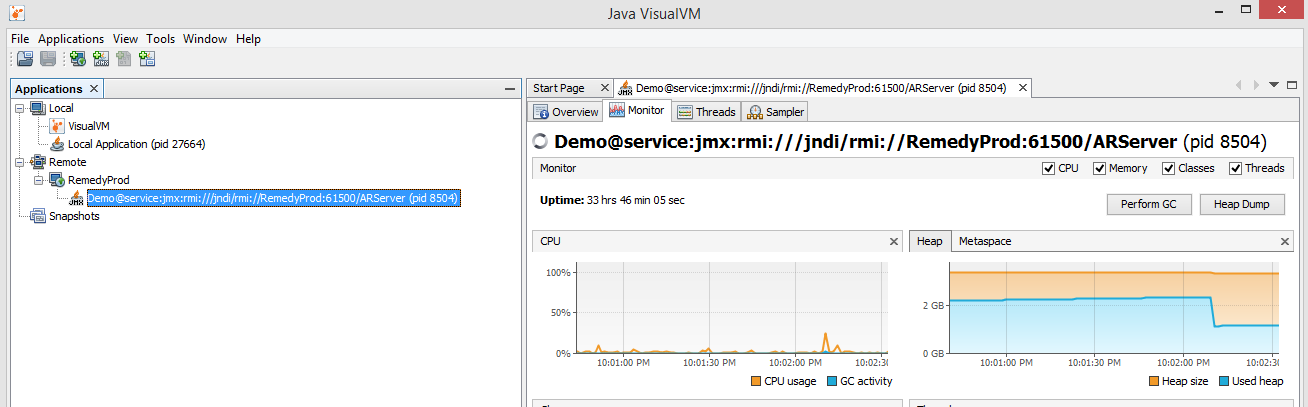The height and width of the screenshot is (407, 1308).
Task: Collapse the Local tree node
Action: click(x=20, y=108)
